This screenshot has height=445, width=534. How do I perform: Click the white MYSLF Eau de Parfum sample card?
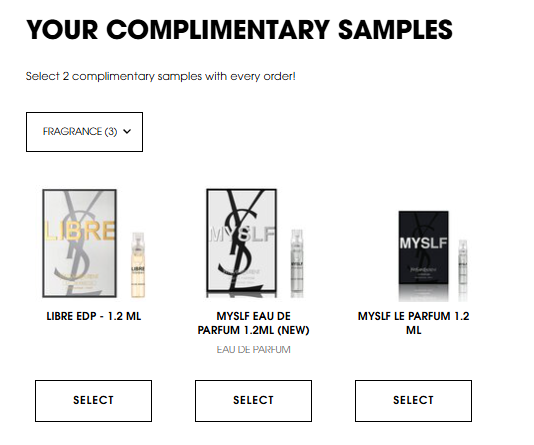tap(241, 243)
